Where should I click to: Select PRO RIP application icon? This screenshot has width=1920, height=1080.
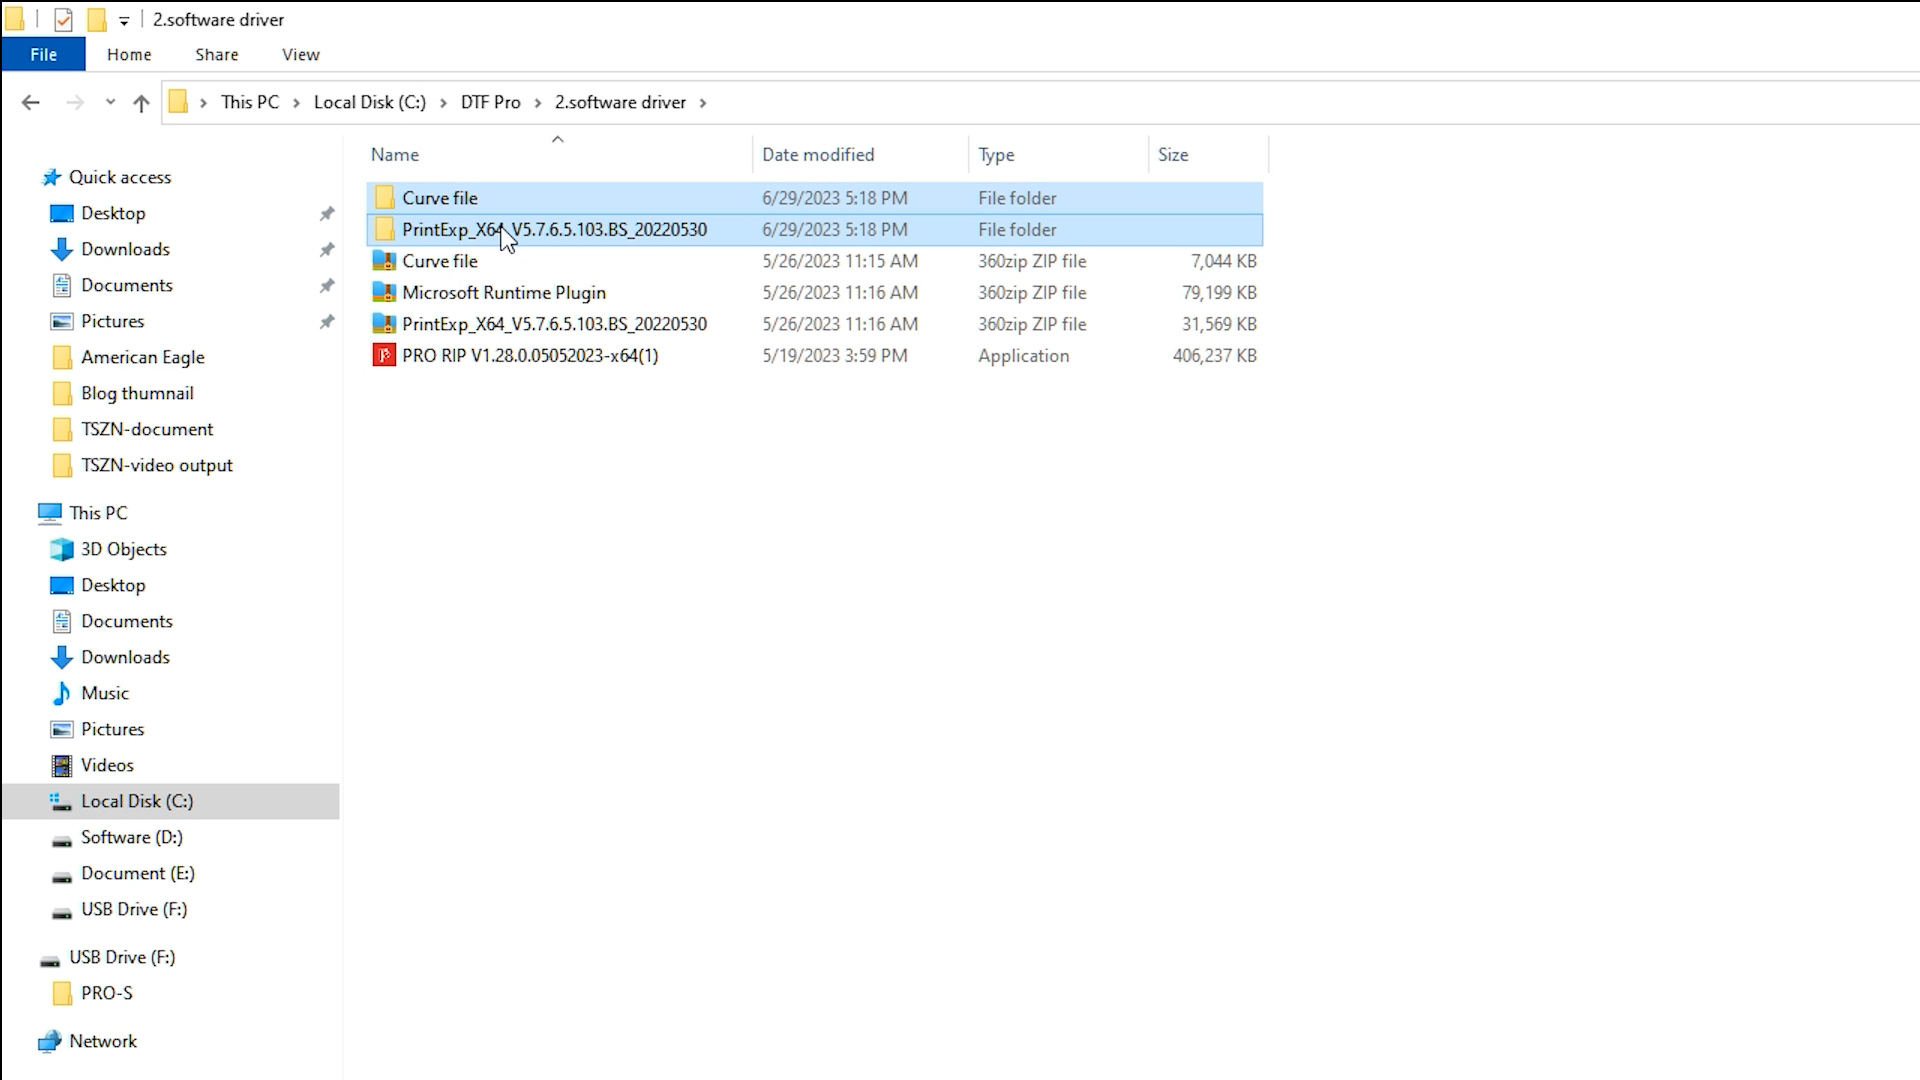click(x=384, y=355)
